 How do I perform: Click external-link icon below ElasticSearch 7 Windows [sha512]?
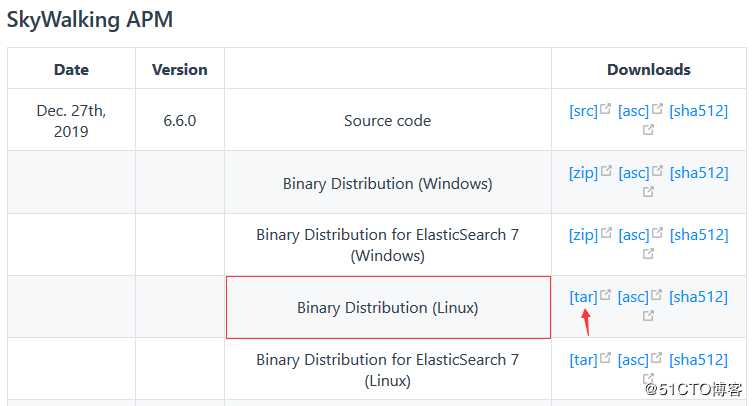pyautogui.click(x=648, y=254)
